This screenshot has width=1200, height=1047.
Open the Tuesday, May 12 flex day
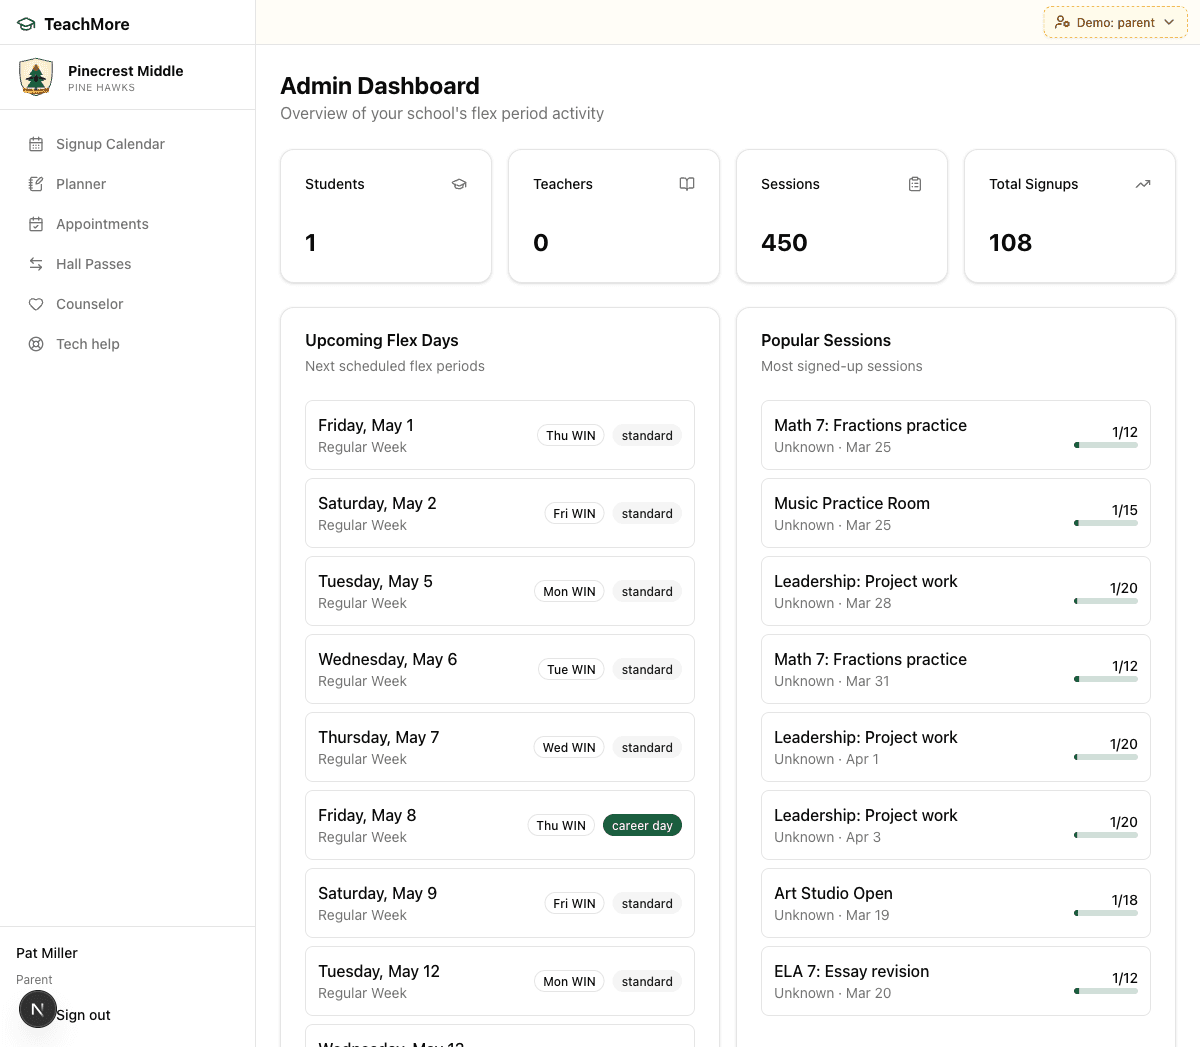[500, 981]
